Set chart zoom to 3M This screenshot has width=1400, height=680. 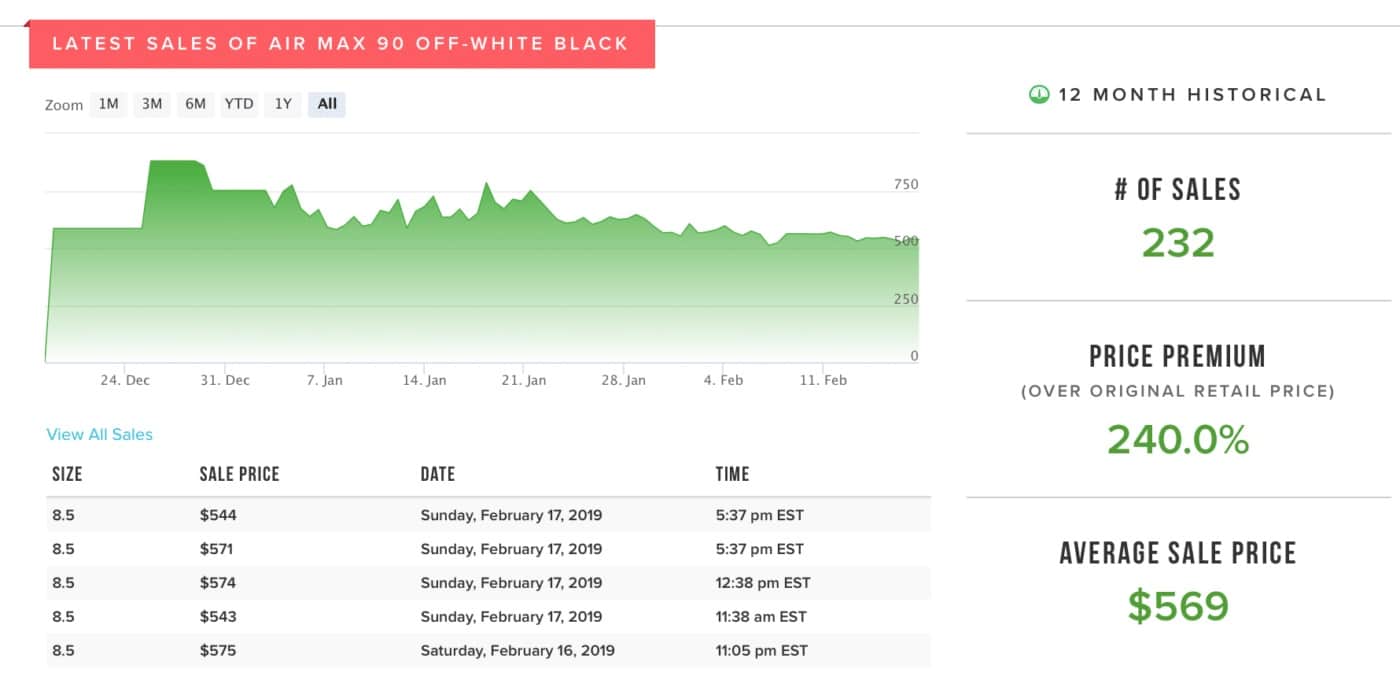pos(152,104)
